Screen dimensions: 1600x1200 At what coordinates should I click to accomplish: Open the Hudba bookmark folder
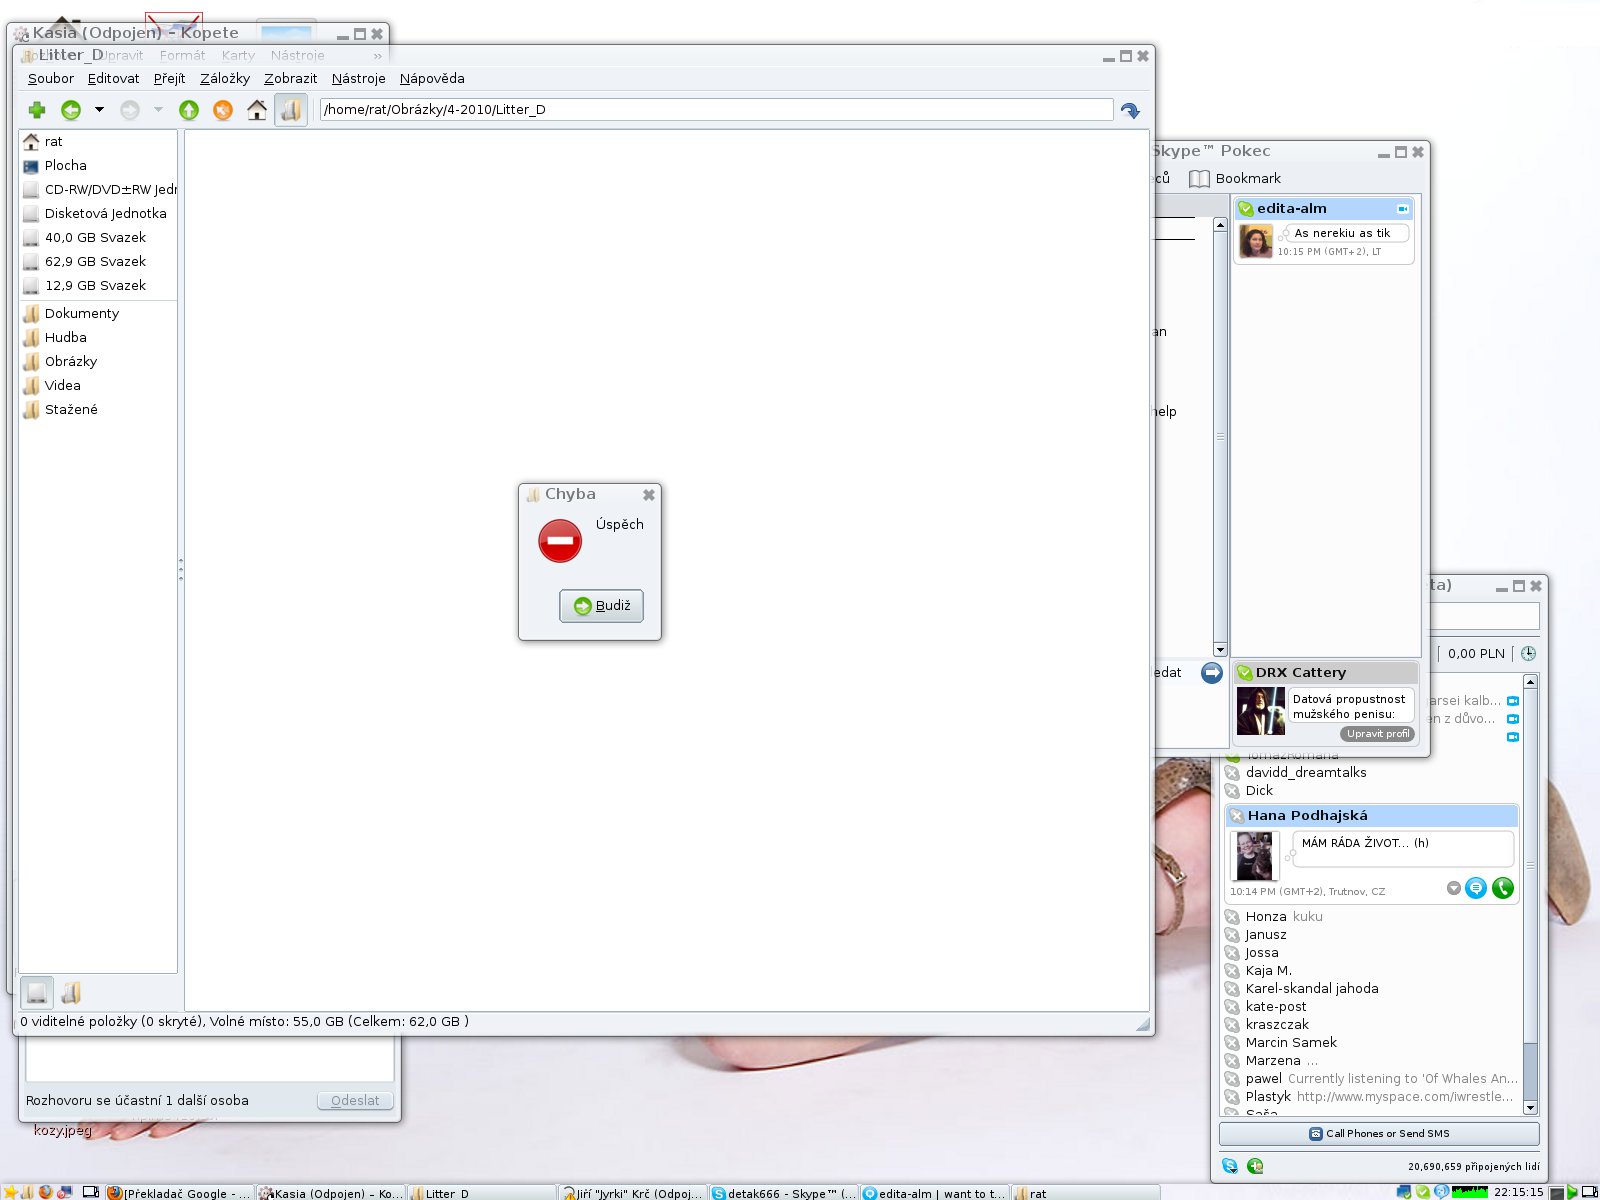point(98,338)
